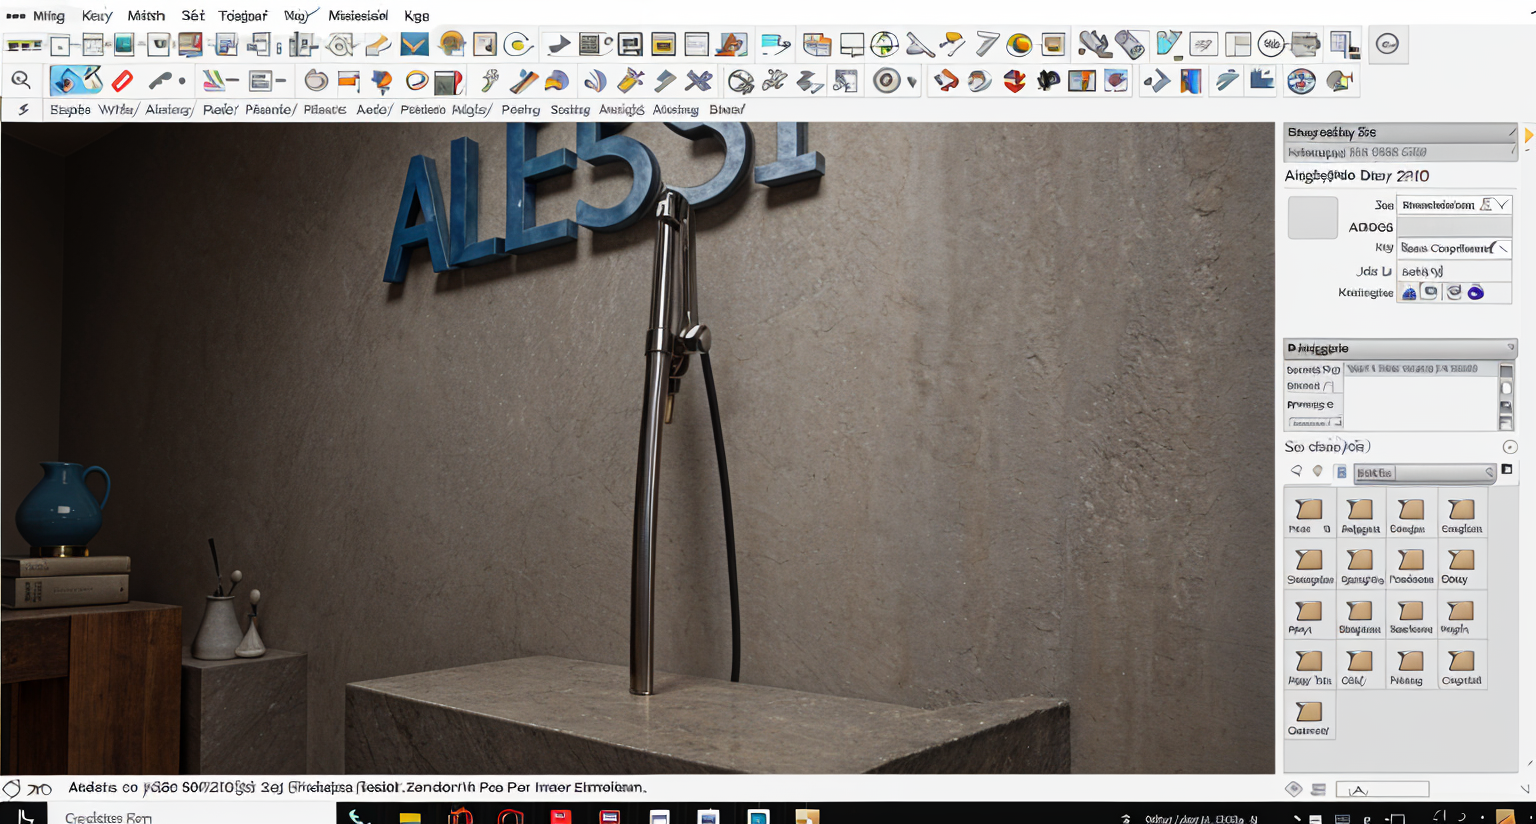Click the crossed tools icon

pyautogui.click(x=698, y=81)
